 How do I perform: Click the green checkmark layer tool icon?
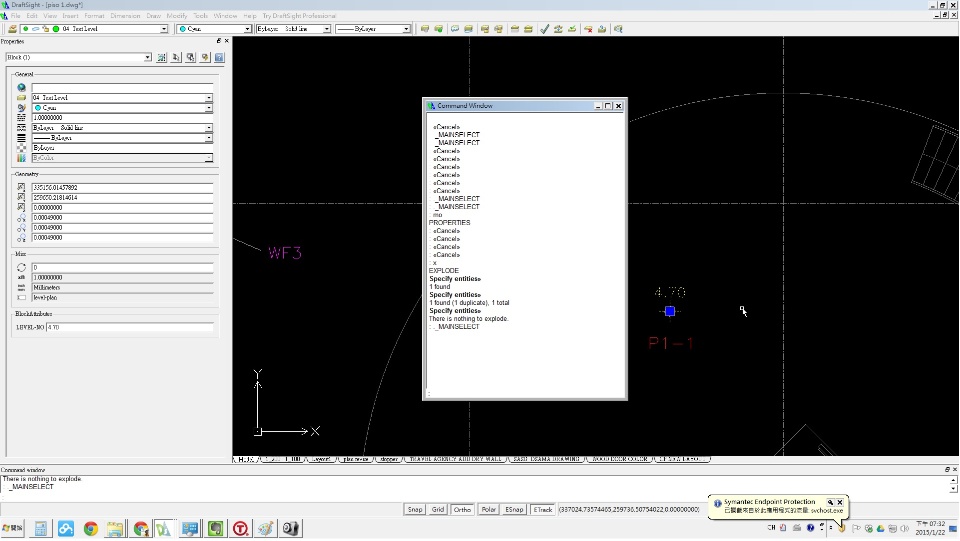pyautogui.click(x=544, y=29)
